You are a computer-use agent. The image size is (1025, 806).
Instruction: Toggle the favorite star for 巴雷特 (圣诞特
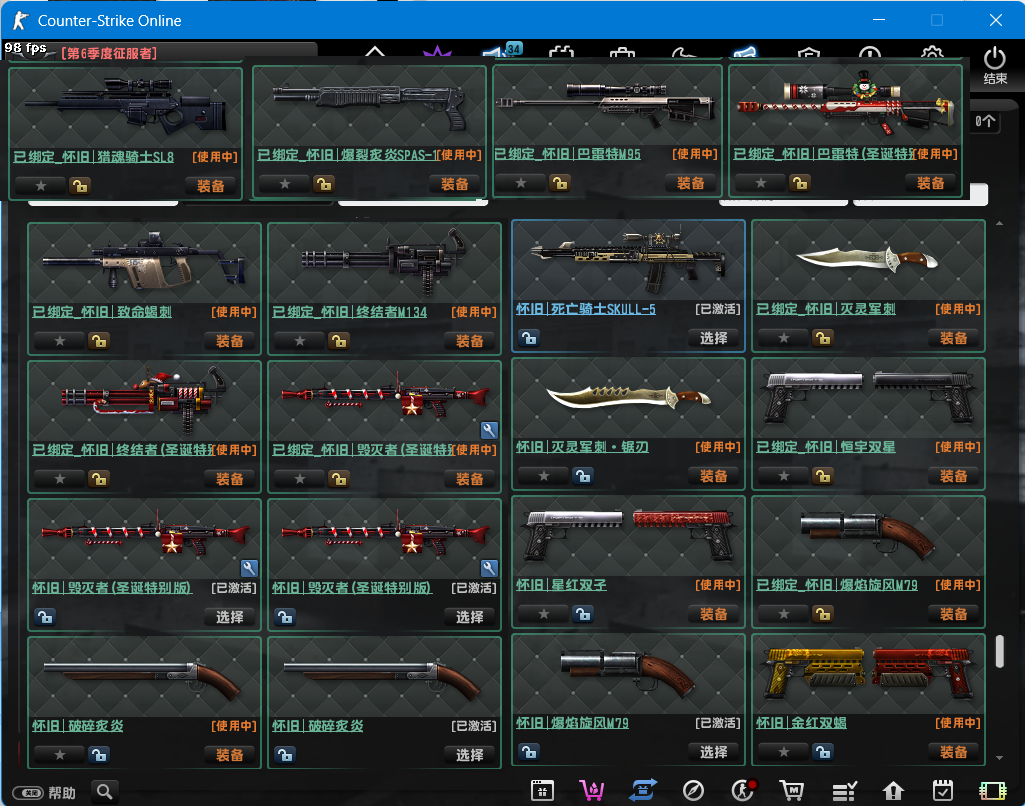(x=761, y=183)
